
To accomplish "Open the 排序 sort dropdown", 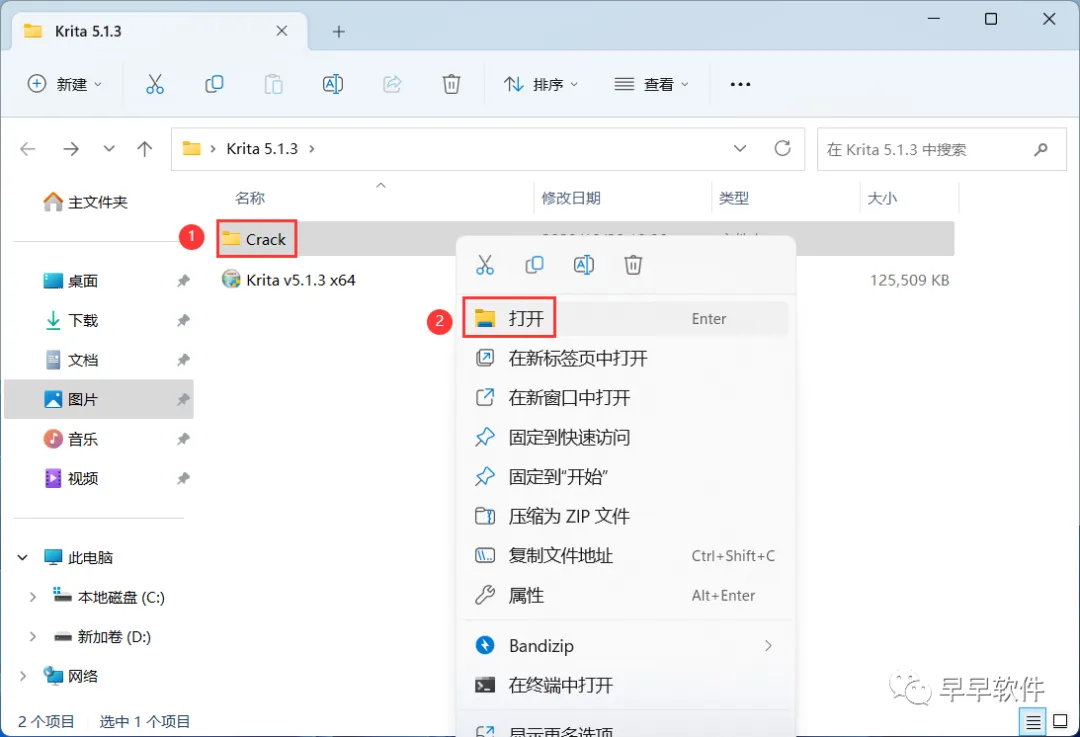I will [x=541, y=84].
